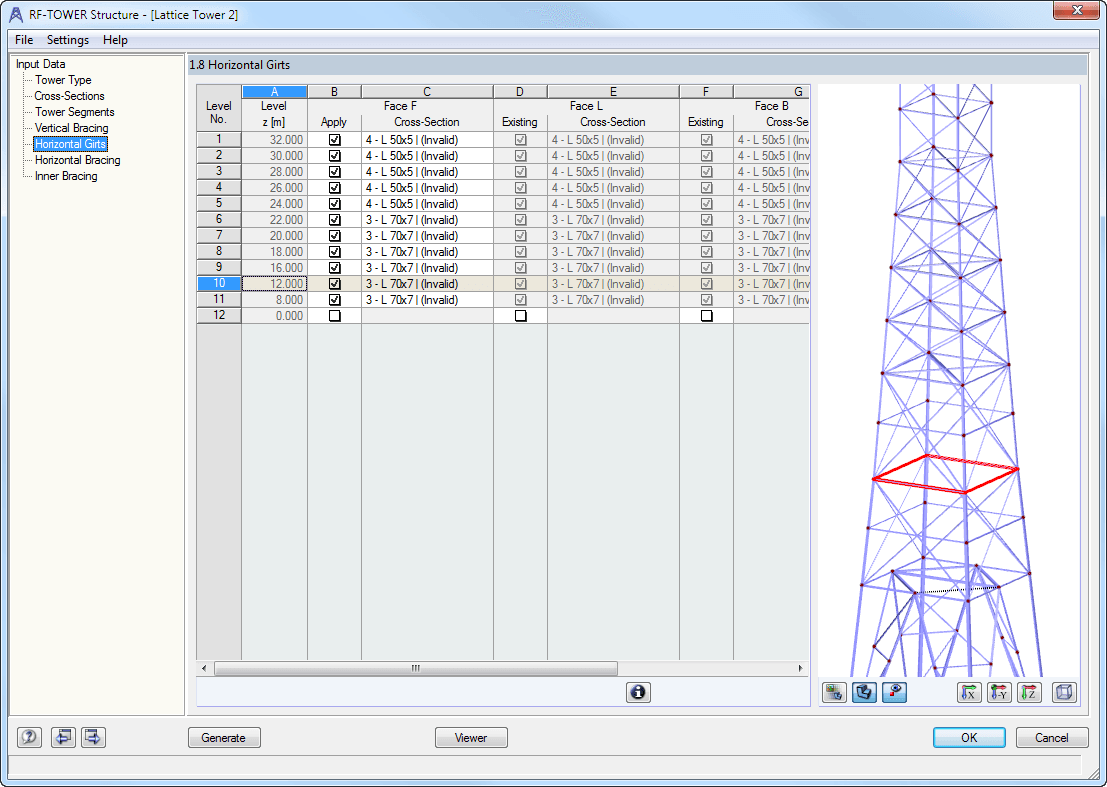
Task: Select Tower Segments in the tree
Action: pos(75,112)
